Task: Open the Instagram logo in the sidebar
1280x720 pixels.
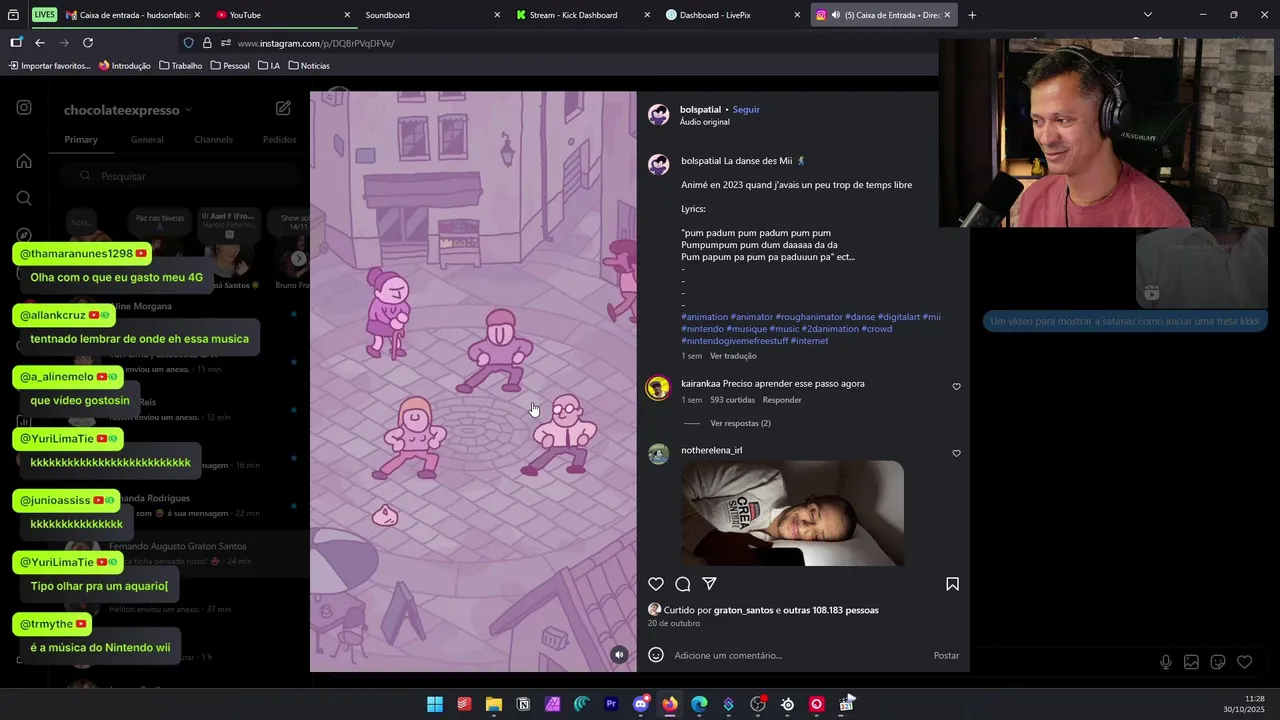Action: [x=24, y=108]
